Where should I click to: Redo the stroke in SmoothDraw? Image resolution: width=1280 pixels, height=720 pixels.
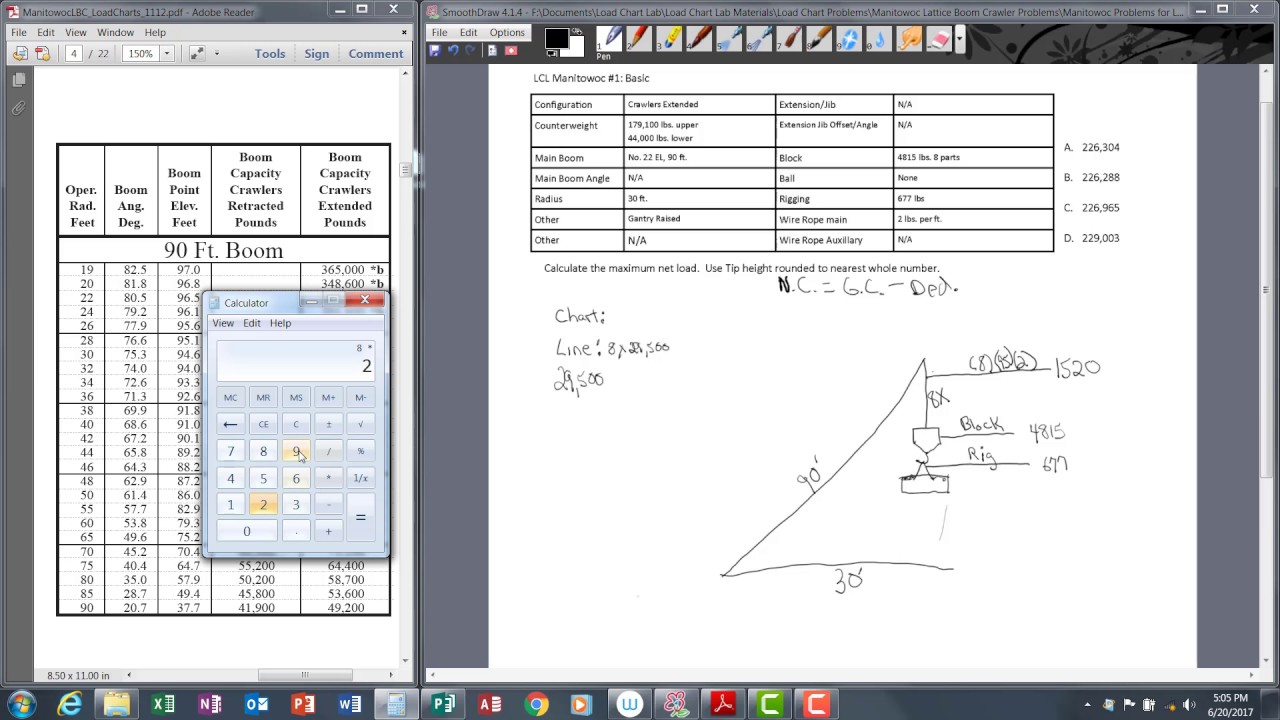(470, 50)
